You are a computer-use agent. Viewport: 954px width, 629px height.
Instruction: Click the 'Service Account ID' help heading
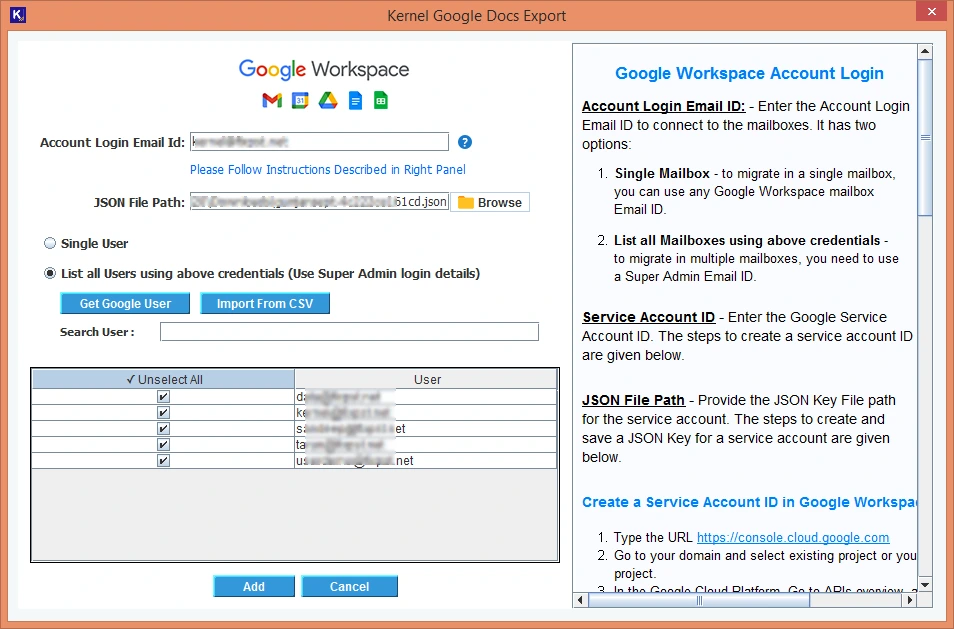pos(649,317)
